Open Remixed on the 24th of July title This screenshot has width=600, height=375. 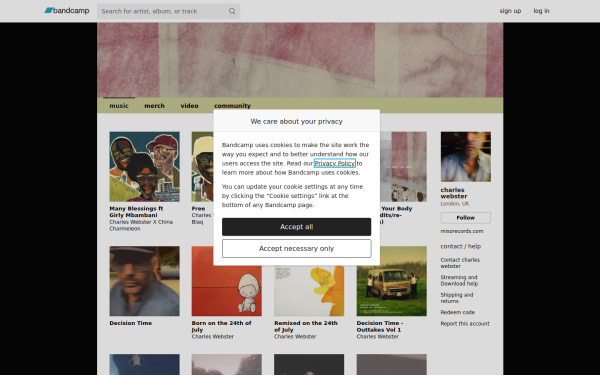coord(306,326)
